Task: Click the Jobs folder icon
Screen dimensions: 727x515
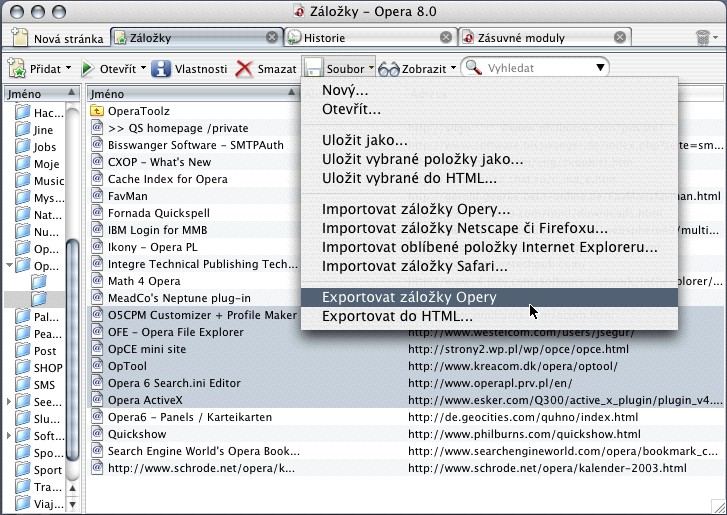Action: pyautogui.click(x=22, y=146)
